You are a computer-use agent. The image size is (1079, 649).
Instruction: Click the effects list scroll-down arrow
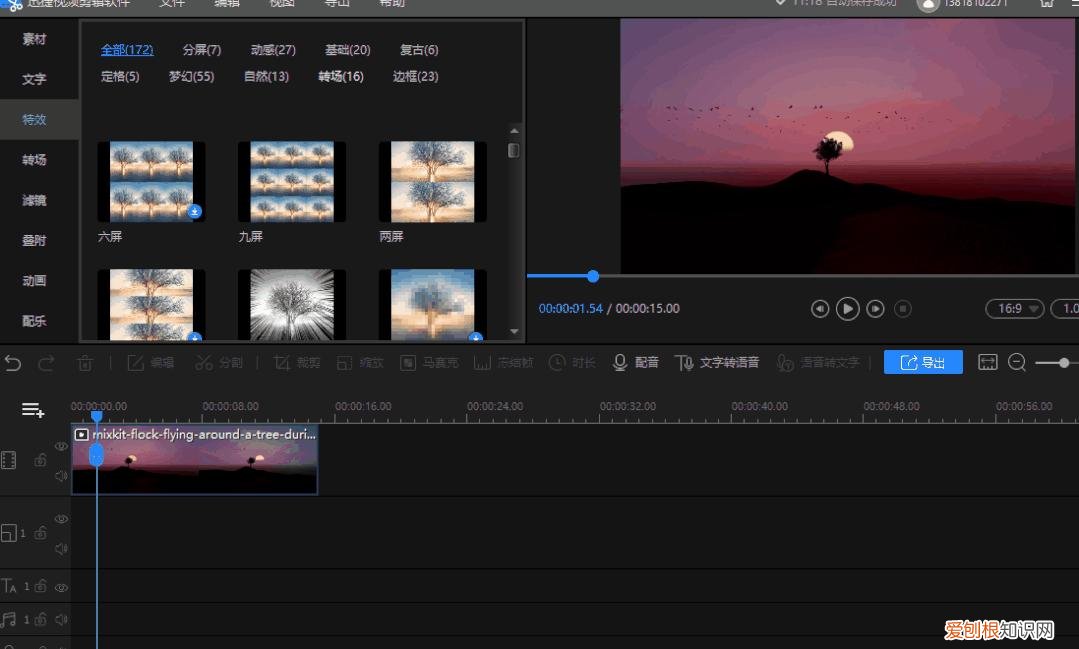tap(514, 331)
